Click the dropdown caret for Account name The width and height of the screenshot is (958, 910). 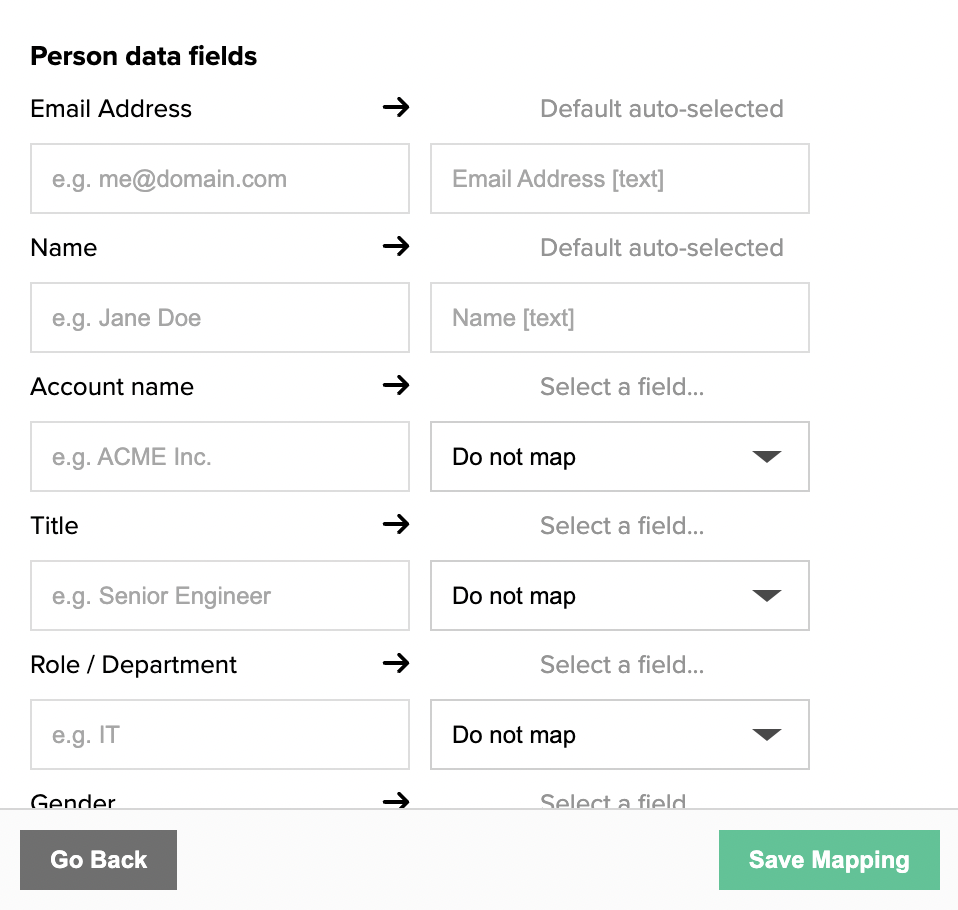(767, 457)
